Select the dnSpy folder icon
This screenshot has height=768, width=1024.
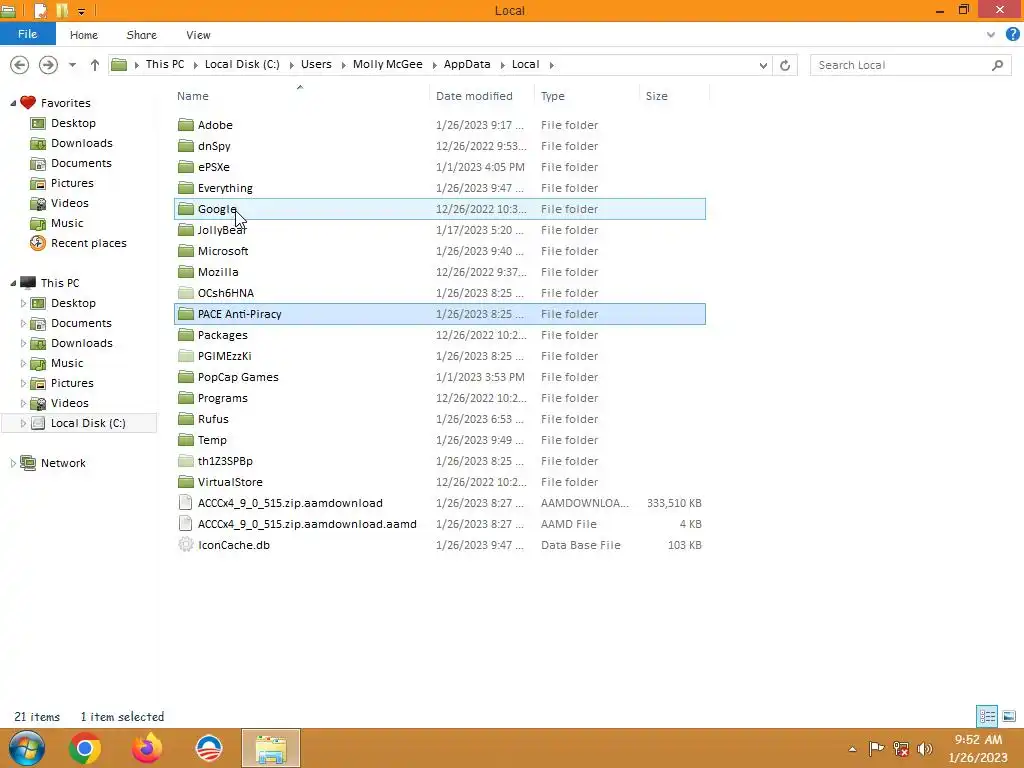coord(186,146)
